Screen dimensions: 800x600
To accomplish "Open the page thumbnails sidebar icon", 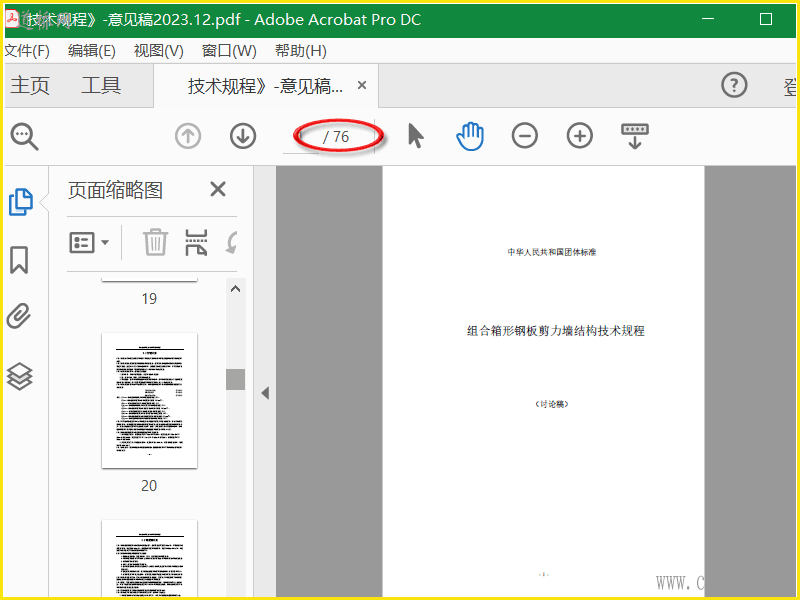I will tap(20, 202).
